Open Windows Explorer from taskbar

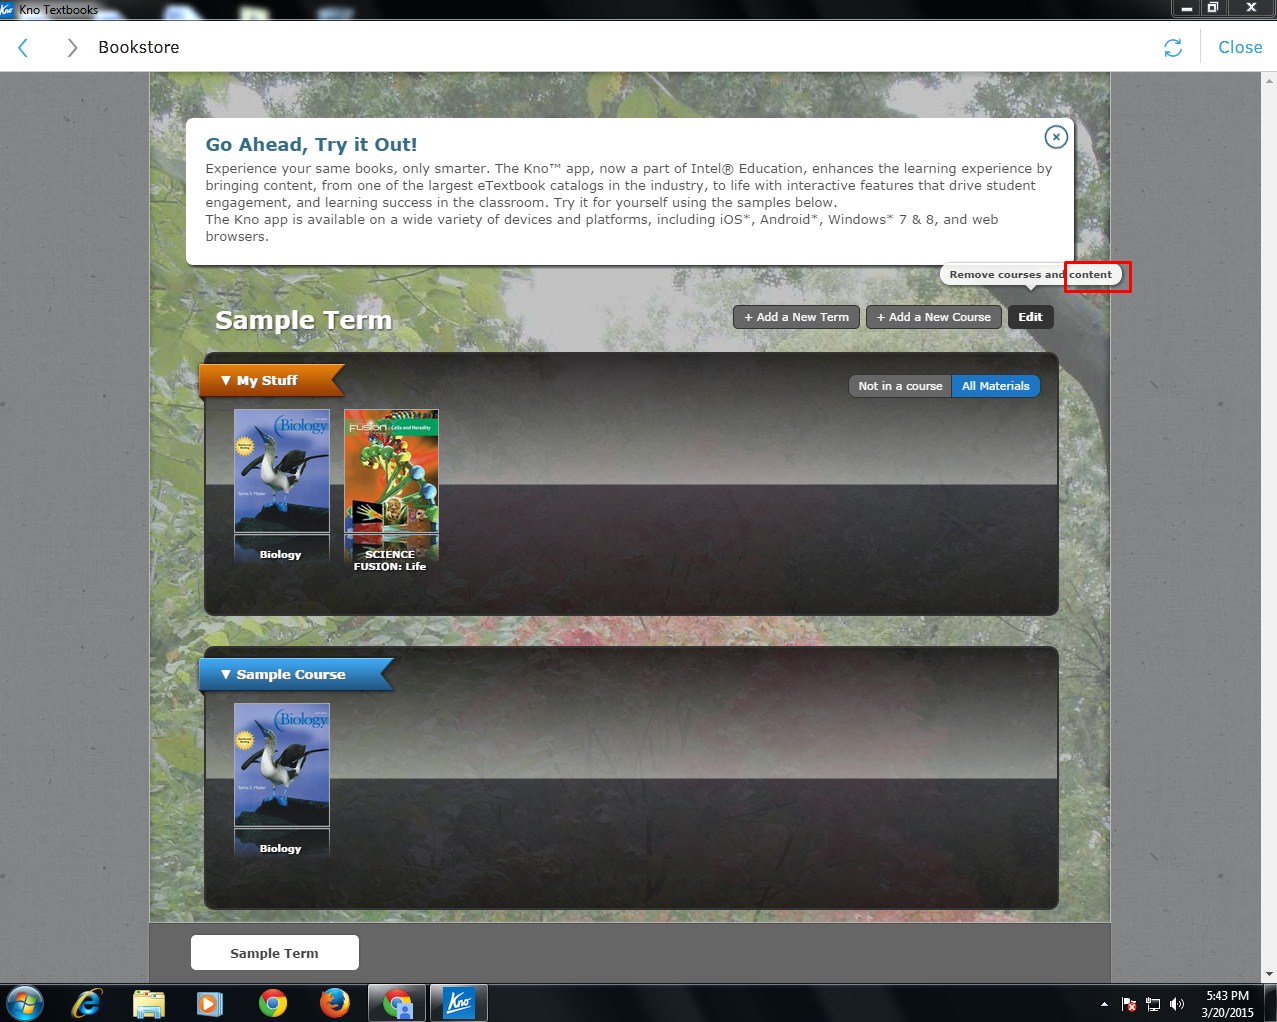(149, 1003)
